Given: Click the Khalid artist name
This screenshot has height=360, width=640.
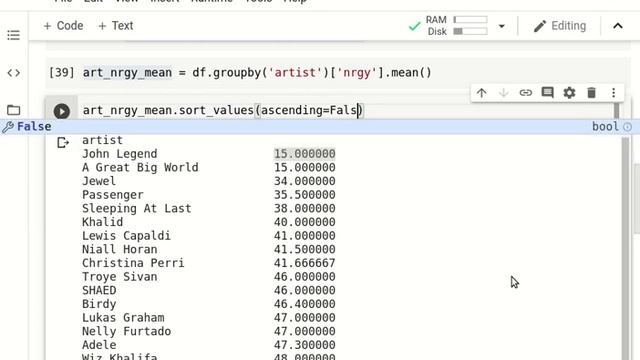Looking at the screenshot, I should pyautogui.click(x=102, y=222).
